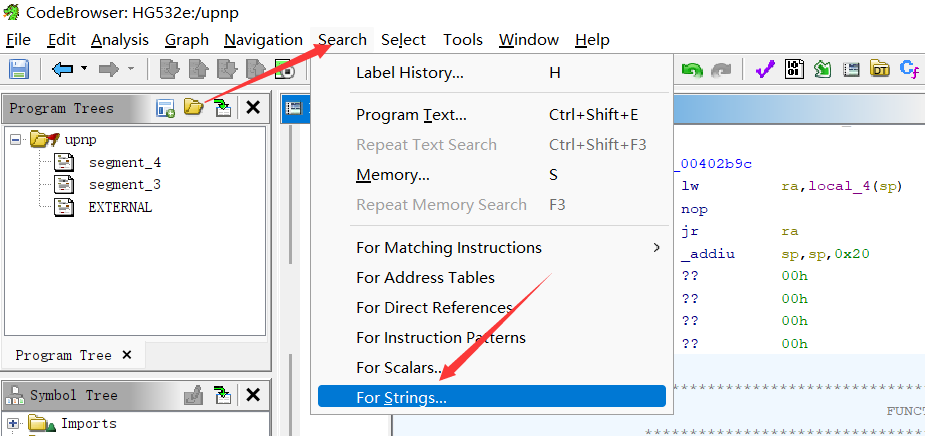Click green arrow icon beside the bytes icon
Screen dimensions: 925x436
pos(822,70)
